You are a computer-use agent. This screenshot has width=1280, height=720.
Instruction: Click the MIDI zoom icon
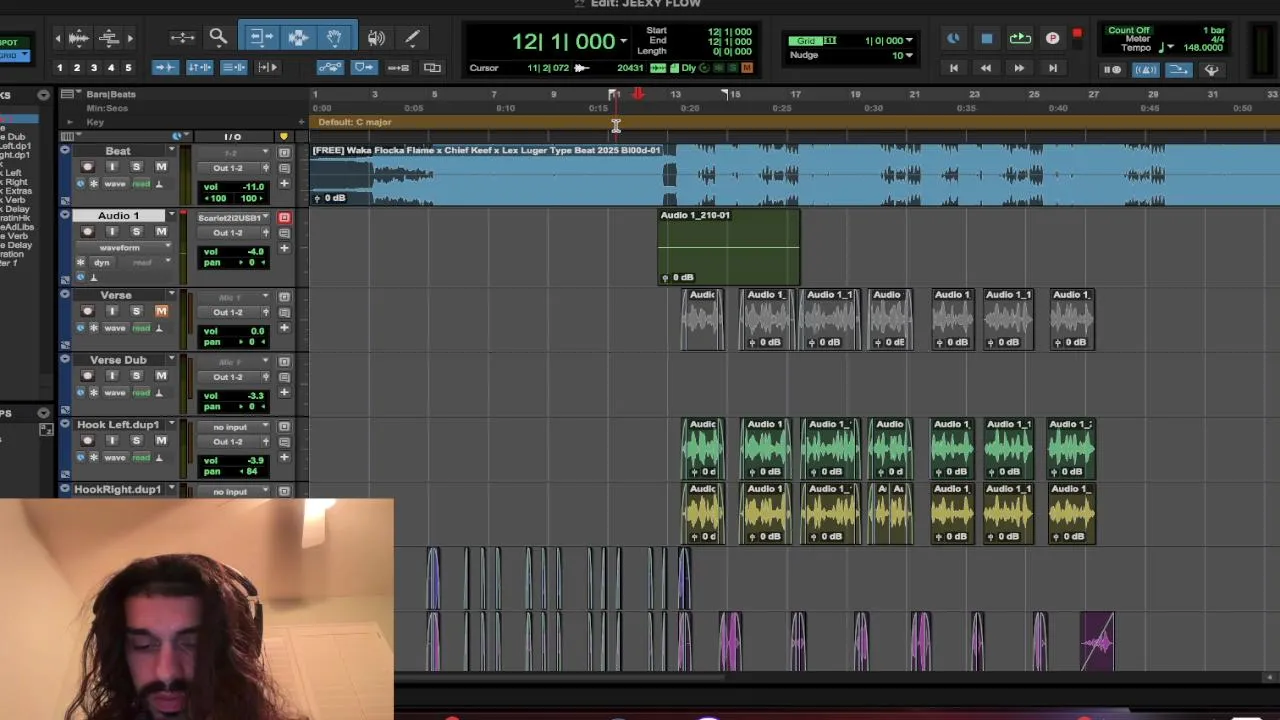pos(110,38)
